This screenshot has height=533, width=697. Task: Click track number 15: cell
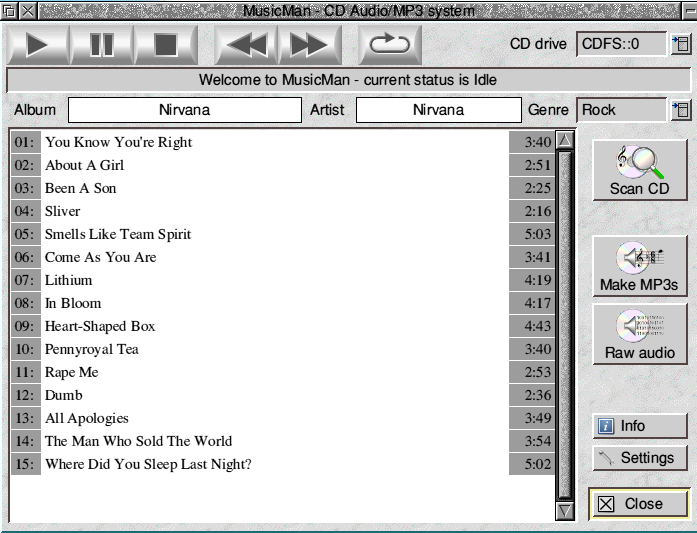coord(26,465)
